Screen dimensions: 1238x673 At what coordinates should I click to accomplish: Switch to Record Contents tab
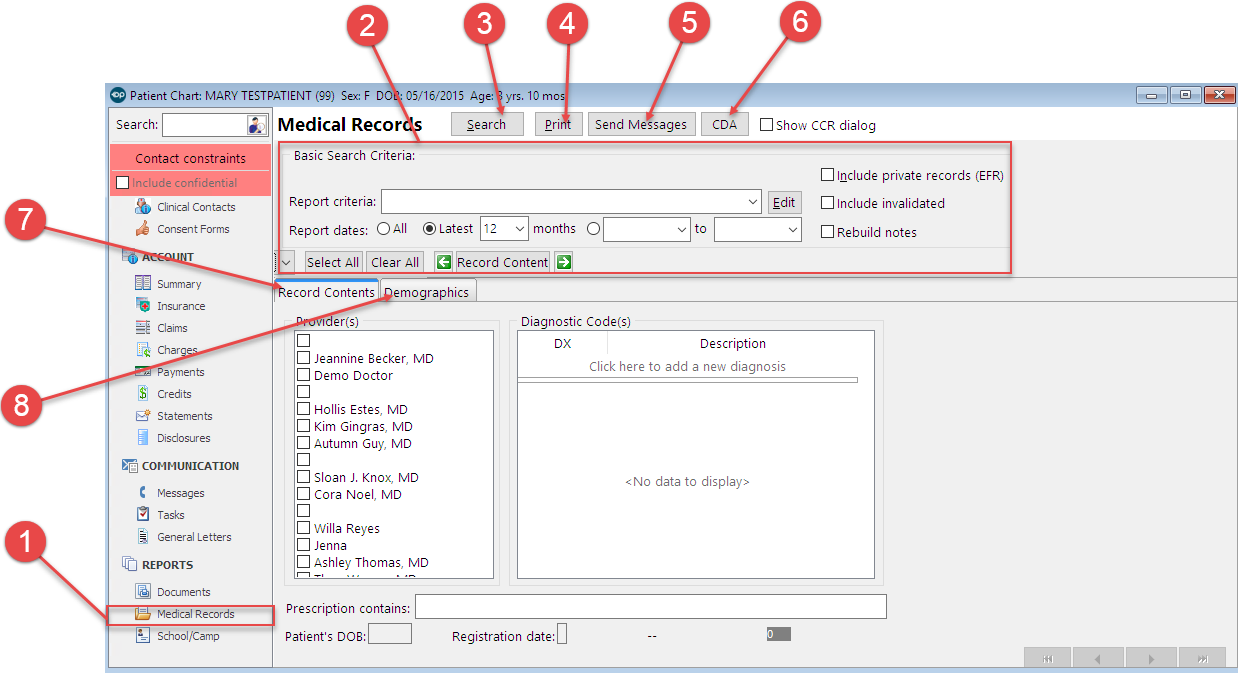pyautogui.click(x=326, y=292)
